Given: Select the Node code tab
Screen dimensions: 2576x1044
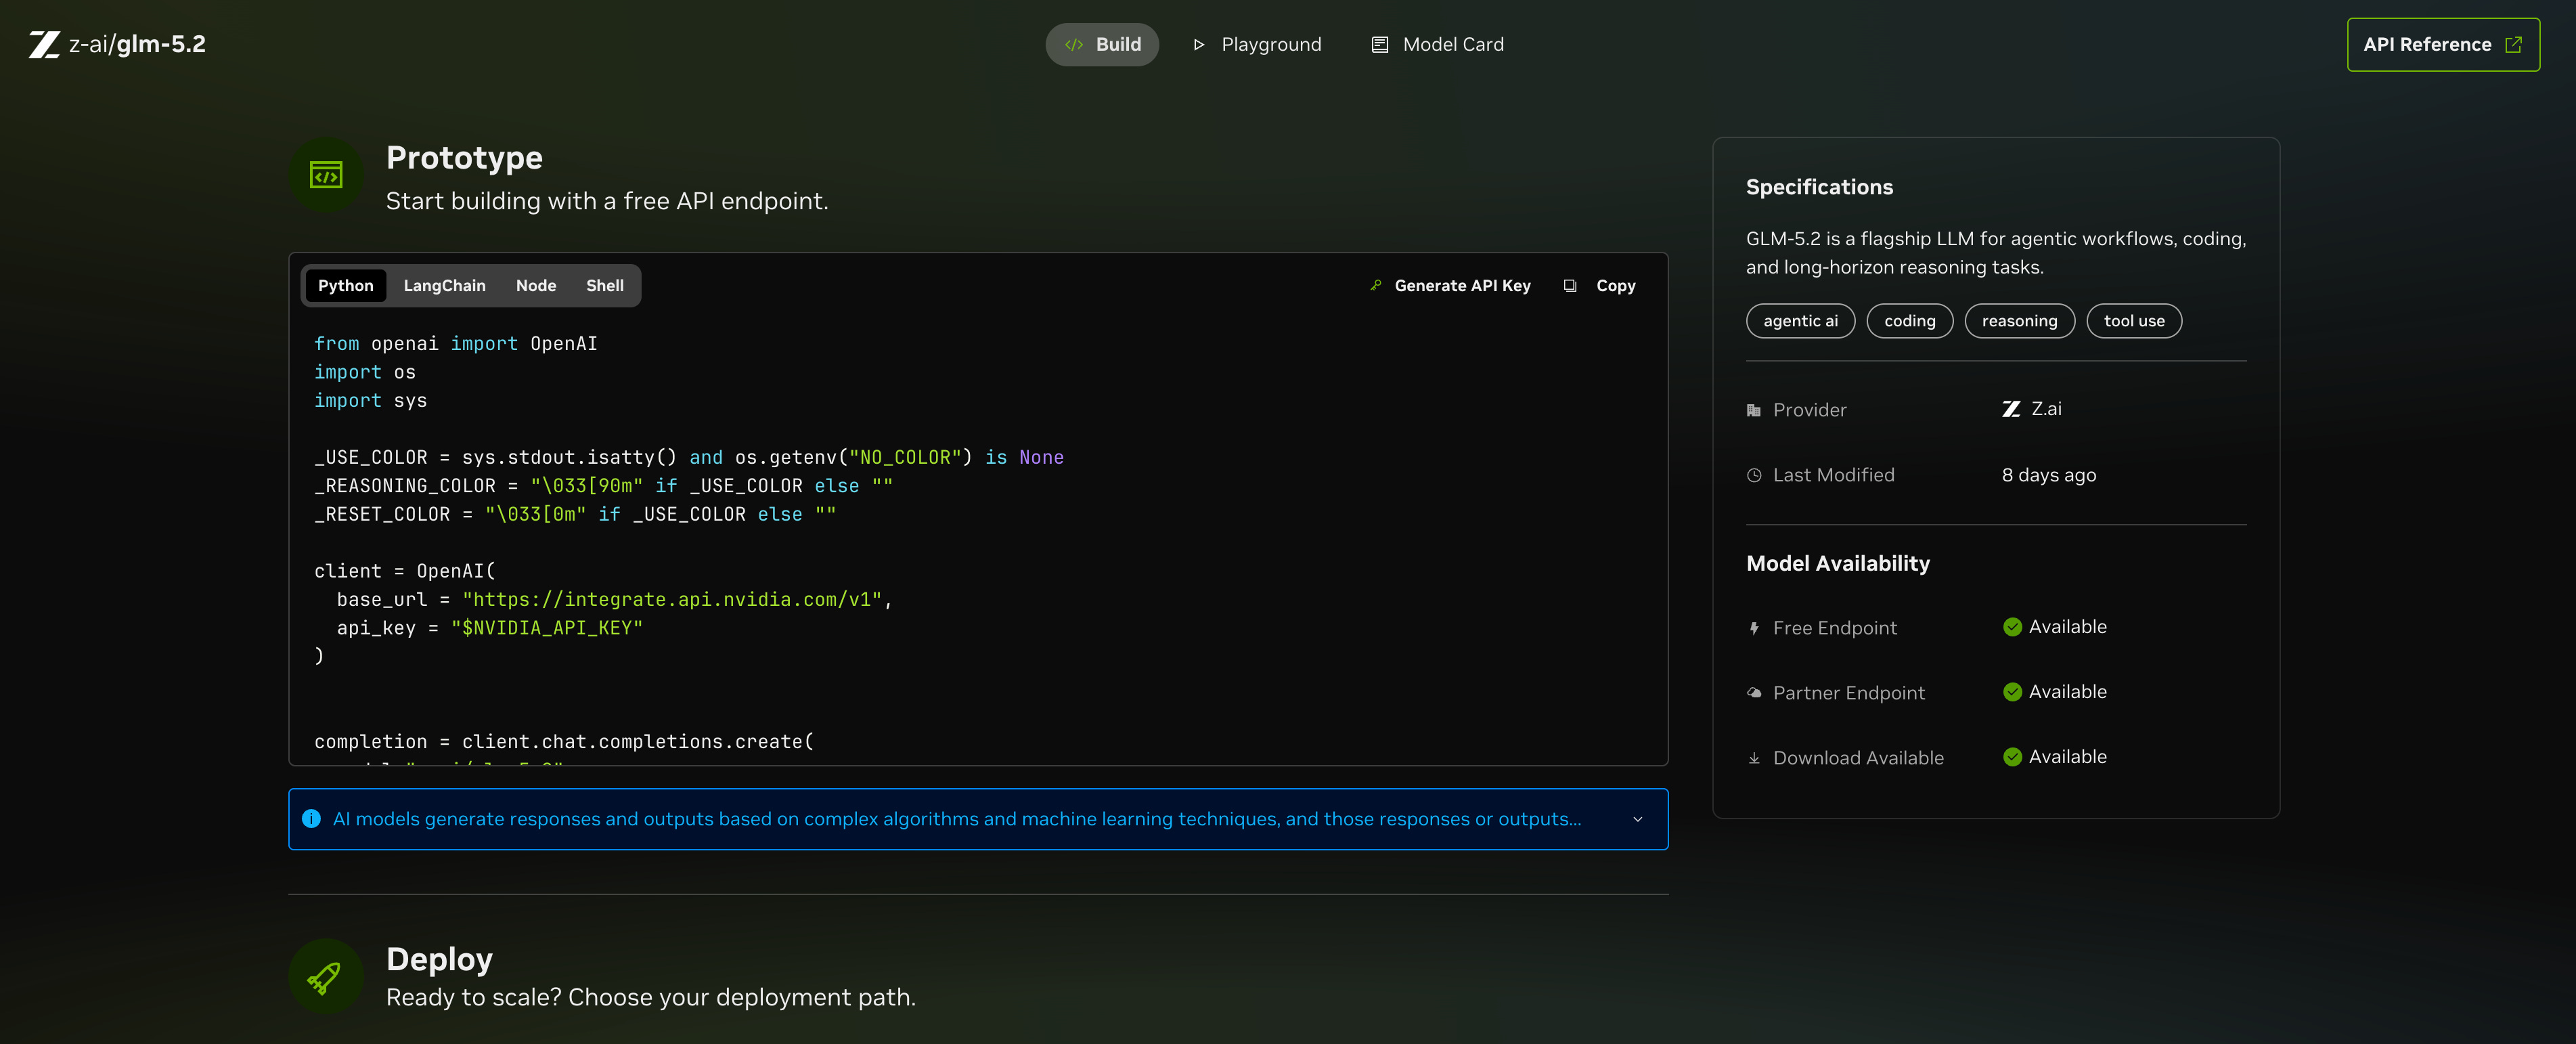Looking at the screenshot, I should (536, 286).
